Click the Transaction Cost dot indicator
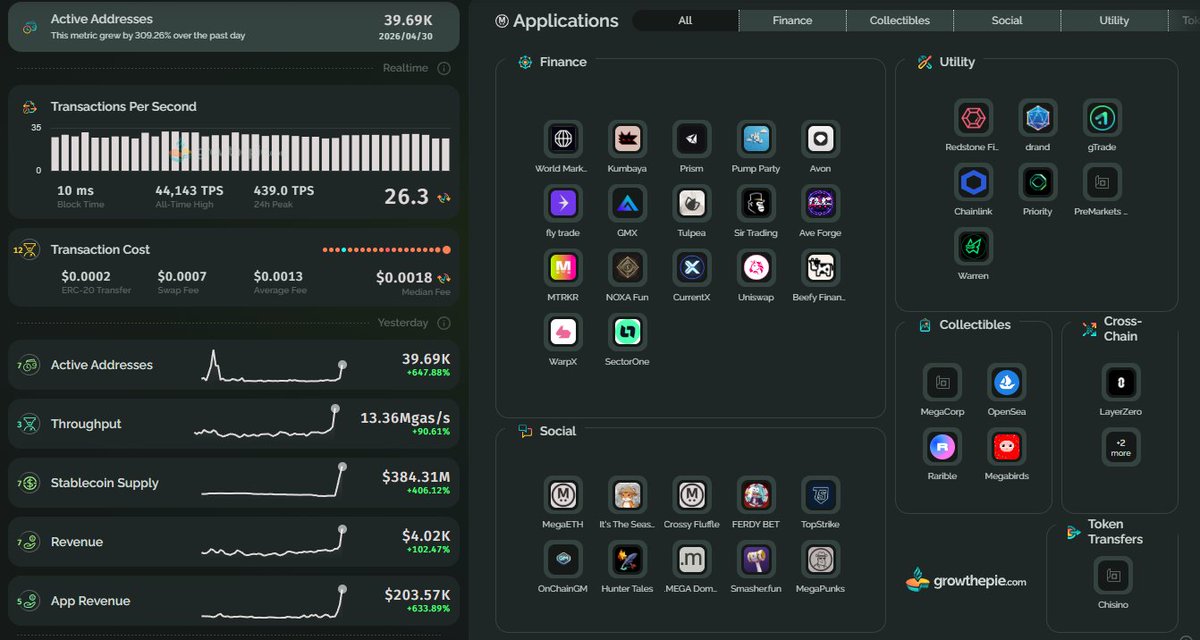1200x640 pixels. (x=387, y=249)
